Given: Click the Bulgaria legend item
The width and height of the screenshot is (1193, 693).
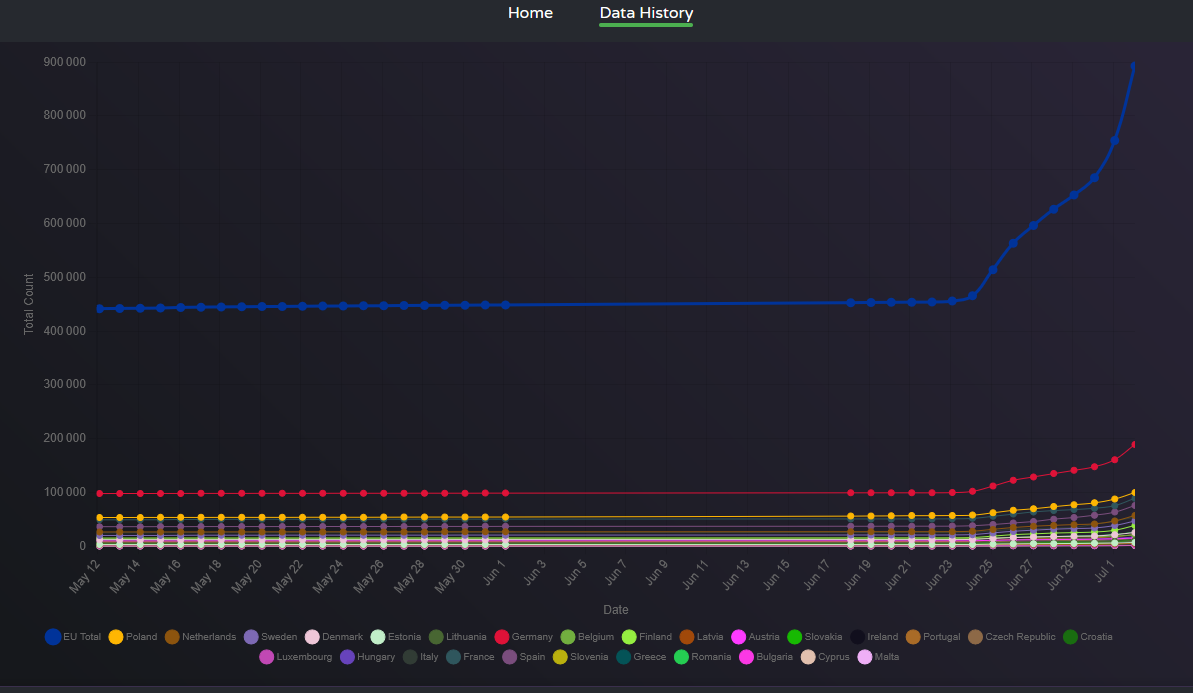Looking at the screenshot, I should tap(765, 656).
